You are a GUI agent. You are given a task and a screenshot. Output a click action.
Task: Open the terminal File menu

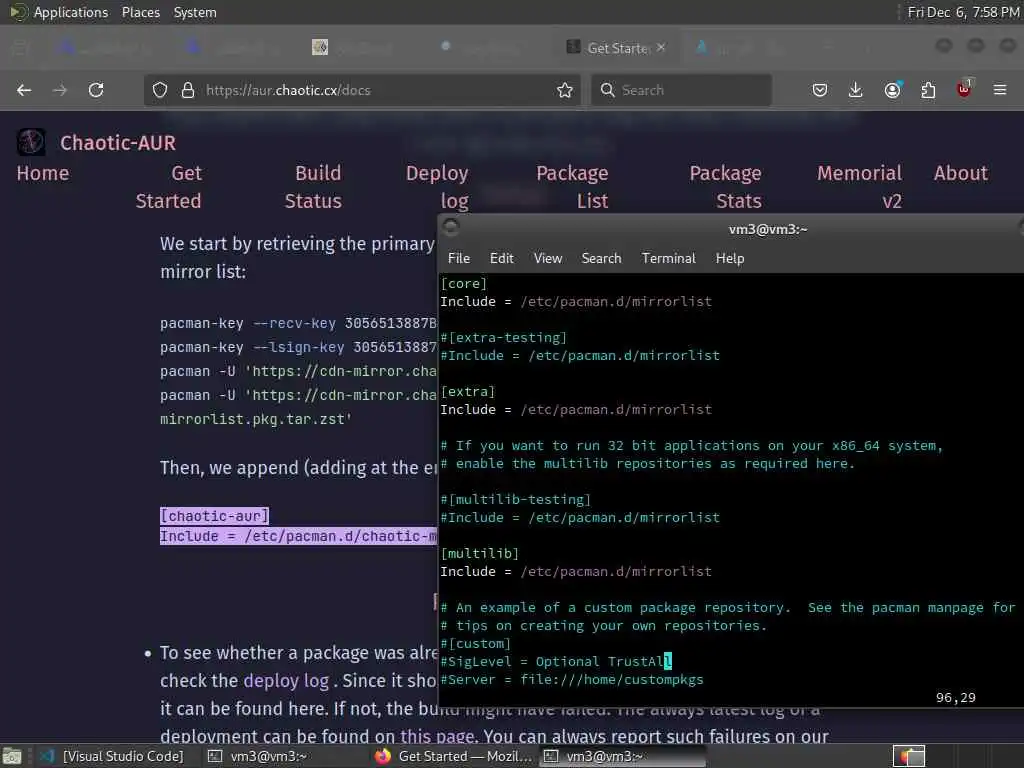pos(459,259)
